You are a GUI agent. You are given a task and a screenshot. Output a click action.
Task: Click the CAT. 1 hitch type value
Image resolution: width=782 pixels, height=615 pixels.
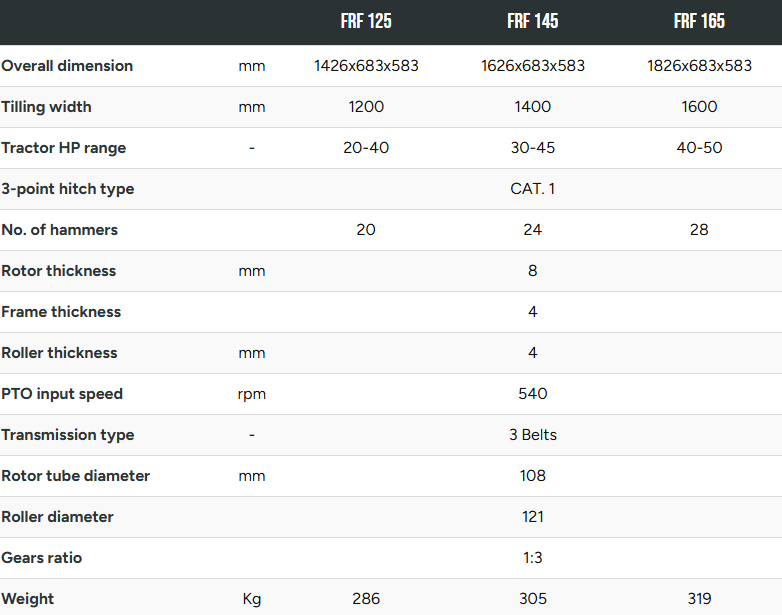533,189
